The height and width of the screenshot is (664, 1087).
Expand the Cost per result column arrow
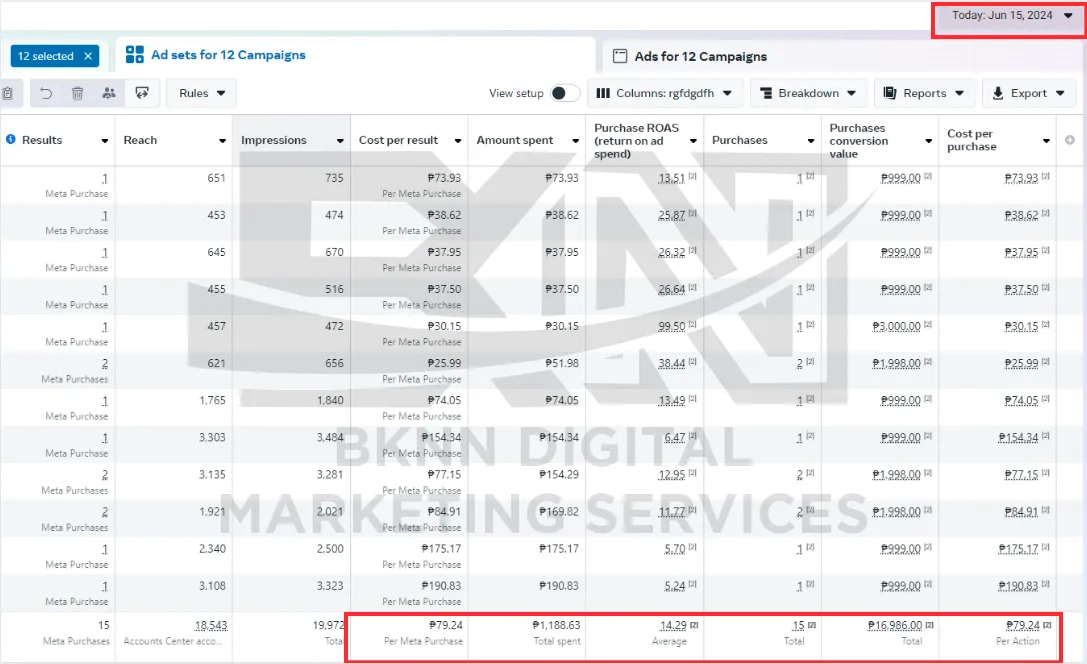pyautogui.click(x=458, y=141)
